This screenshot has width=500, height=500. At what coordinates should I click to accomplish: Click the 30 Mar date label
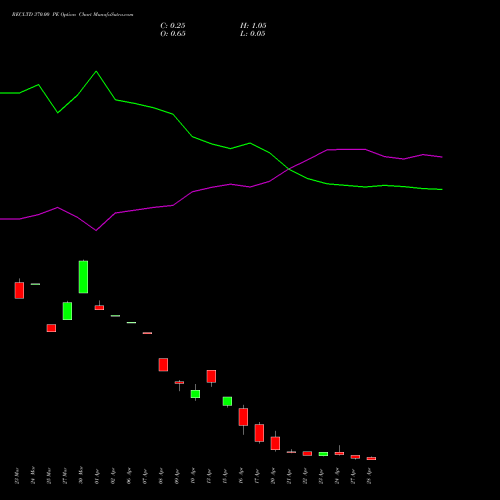click(81, 476)
